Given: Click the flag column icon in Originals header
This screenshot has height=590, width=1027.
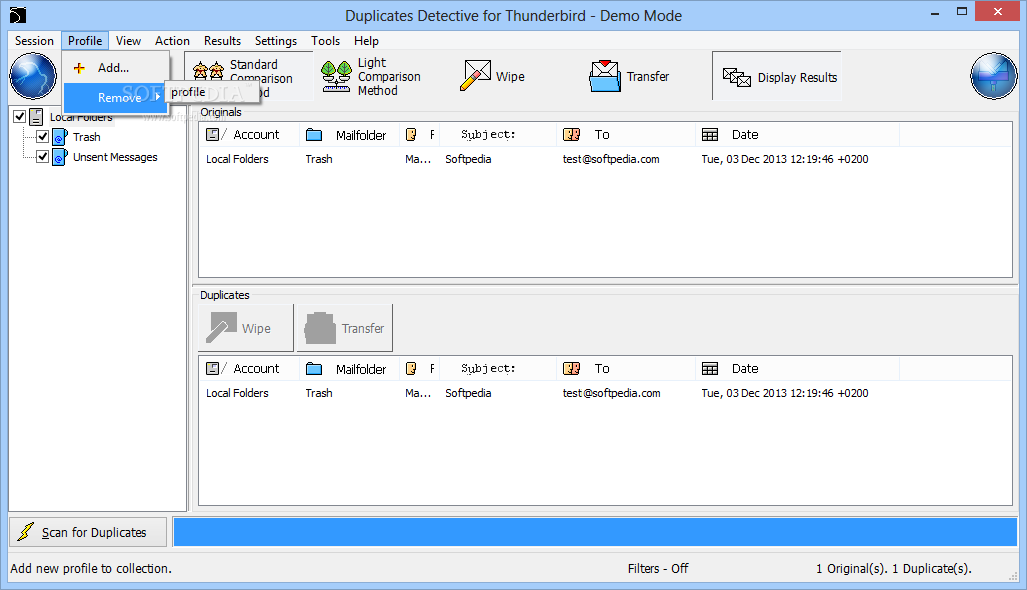Looking at the screenshot, I should point(411,135).
